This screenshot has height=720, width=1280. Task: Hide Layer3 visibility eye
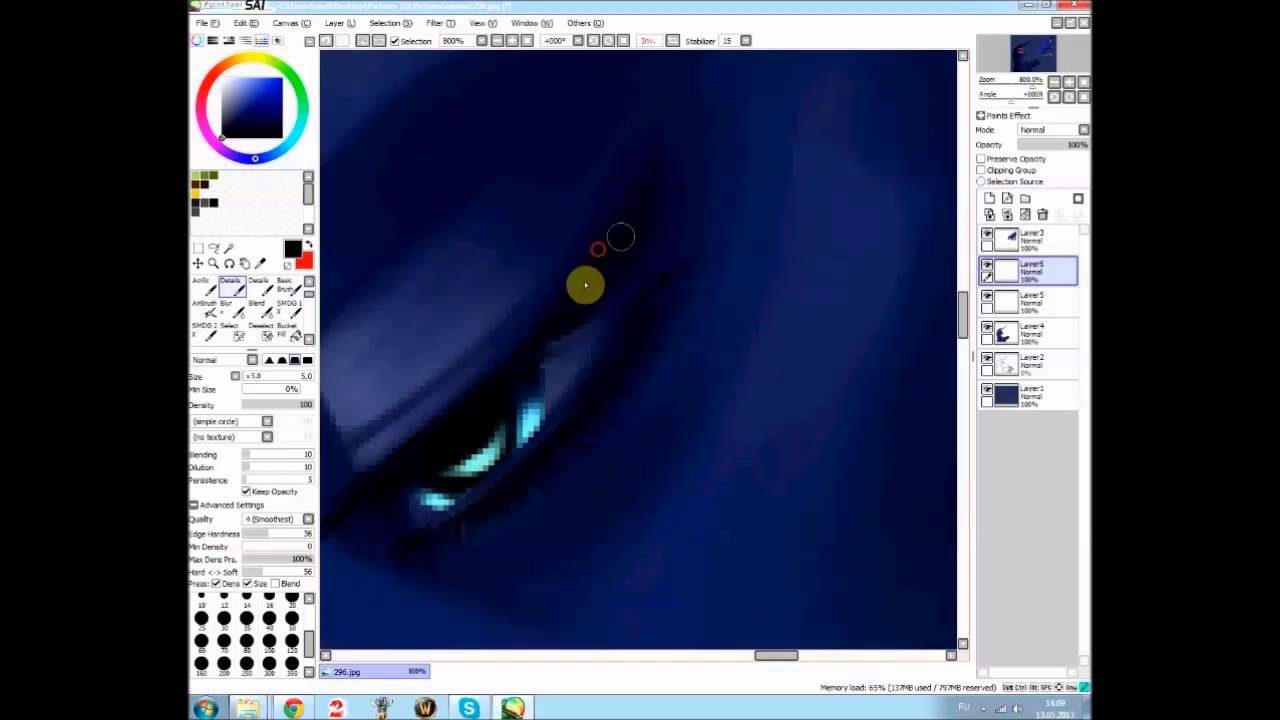pyautogui.click(x=987, y=234)
